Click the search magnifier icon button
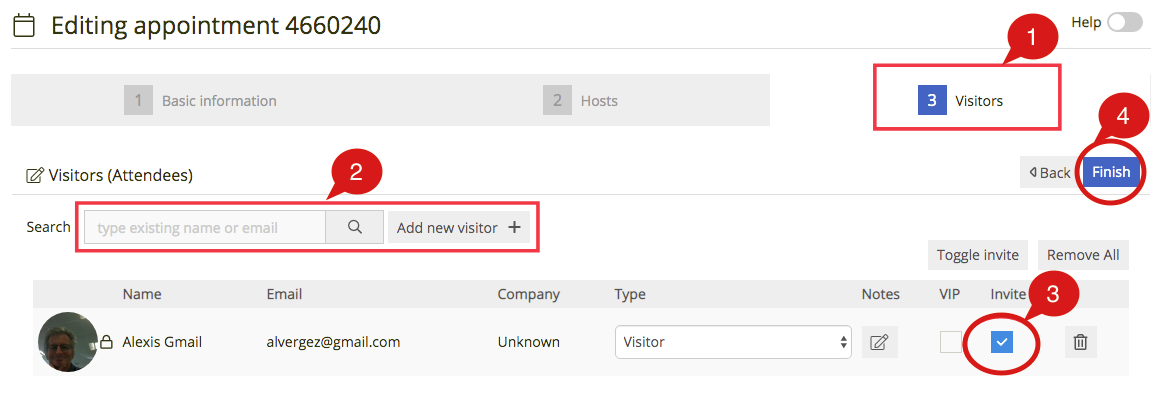1162x396 pixels. pyautogui.click(x=354, y=227)
